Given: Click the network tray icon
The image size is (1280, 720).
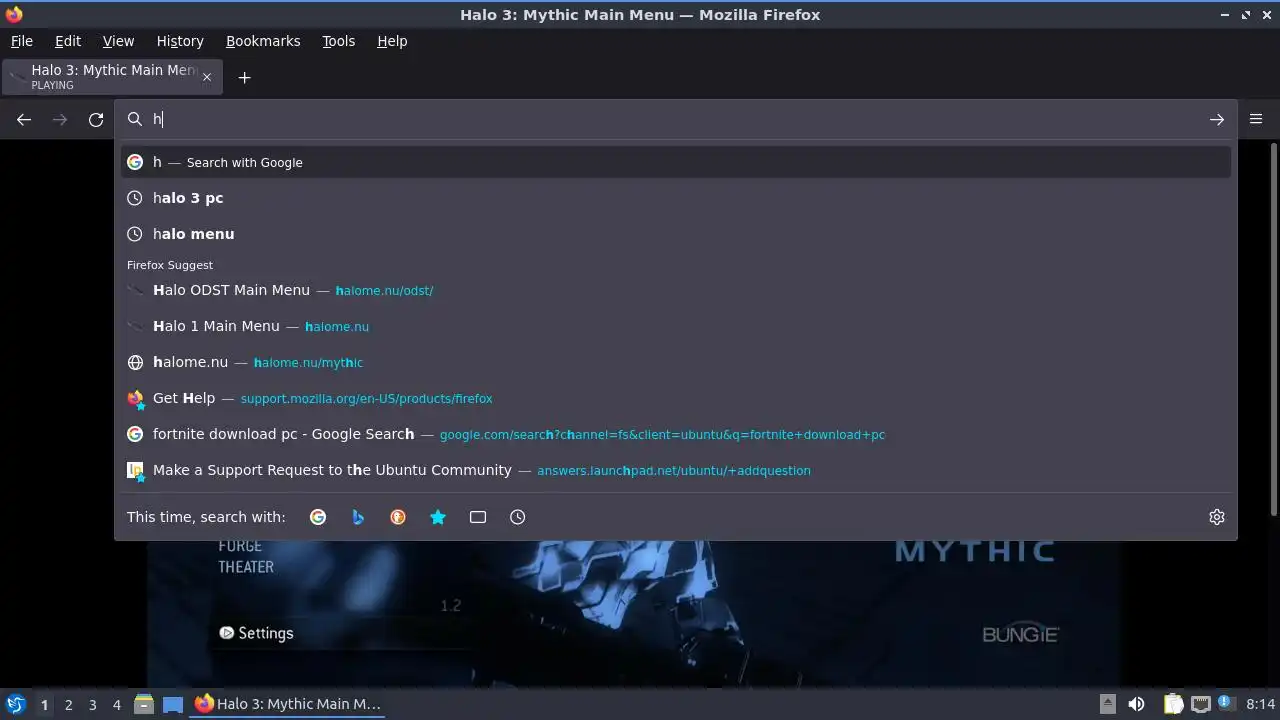Looking at the screenshot, I should [1200, 704].
